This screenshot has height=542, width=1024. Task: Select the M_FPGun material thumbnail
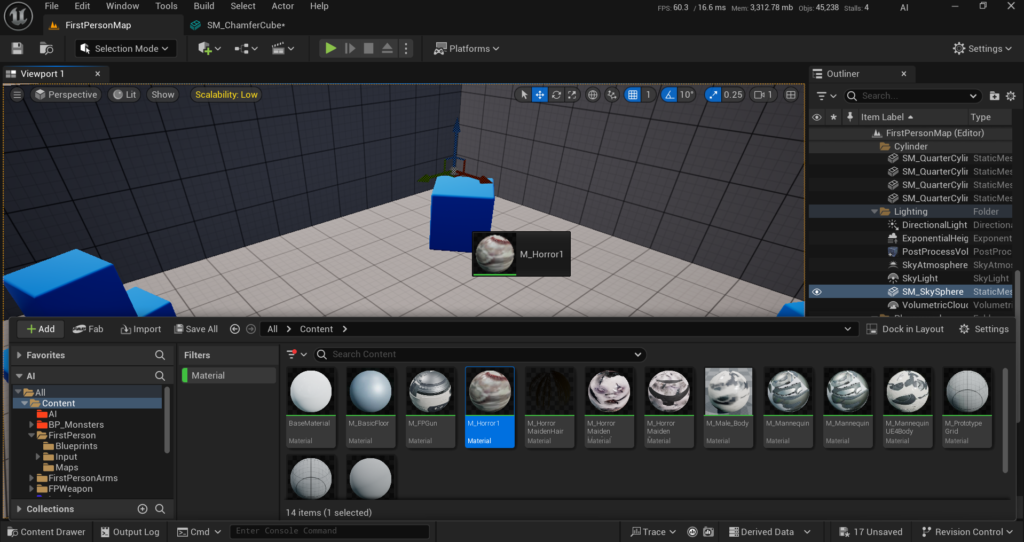coord(430,391)
